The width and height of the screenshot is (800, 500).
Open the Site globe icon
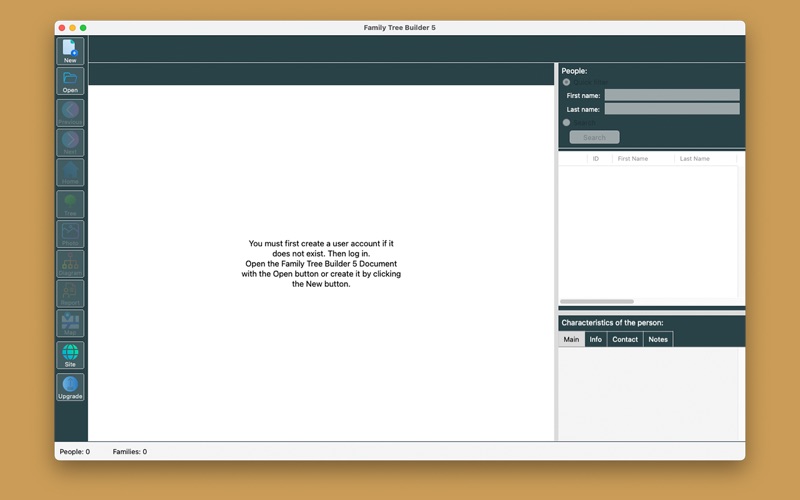(70, 355)
